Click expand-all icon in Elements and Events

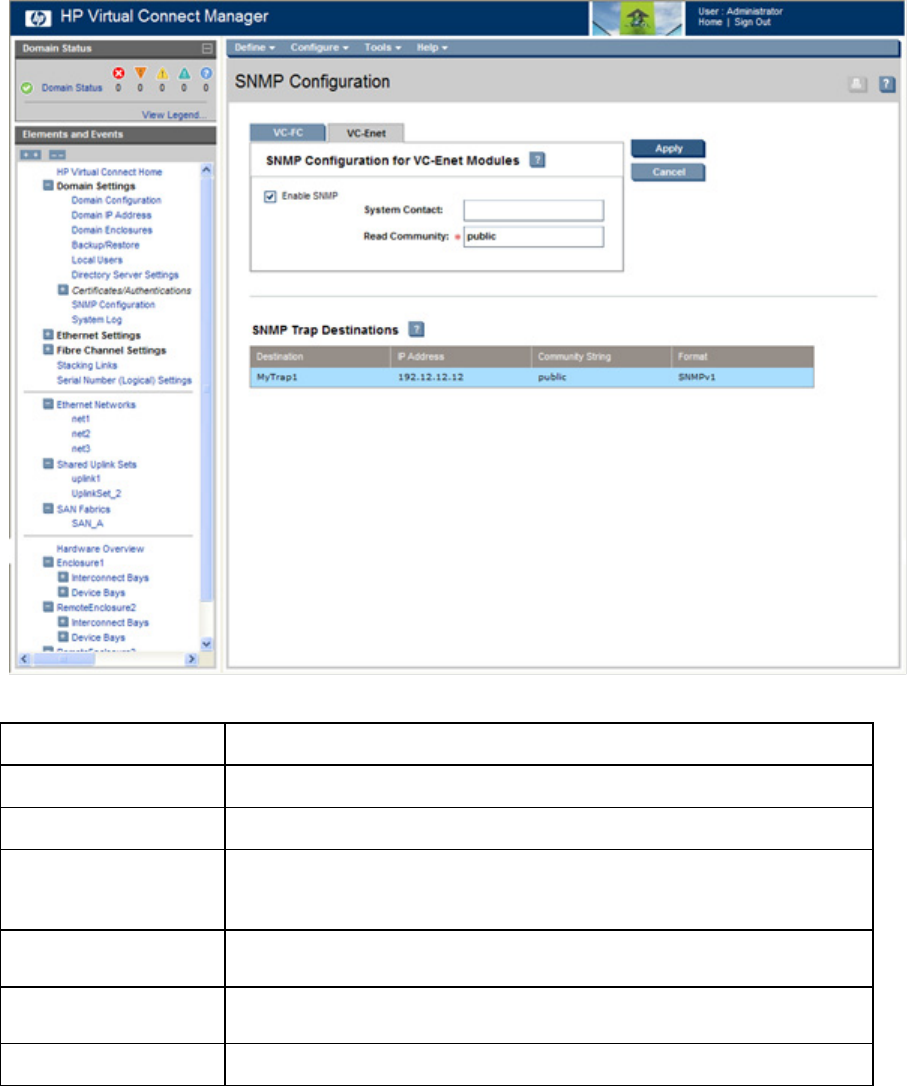(30, 154)
